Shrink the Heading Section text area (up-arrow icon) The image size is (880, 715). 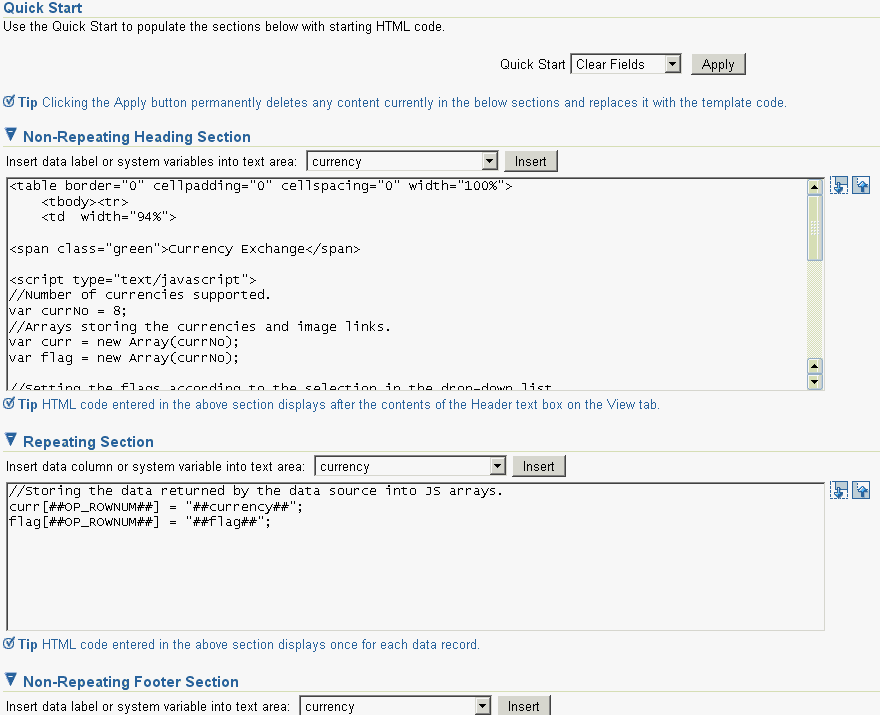[x=861, y=185]
